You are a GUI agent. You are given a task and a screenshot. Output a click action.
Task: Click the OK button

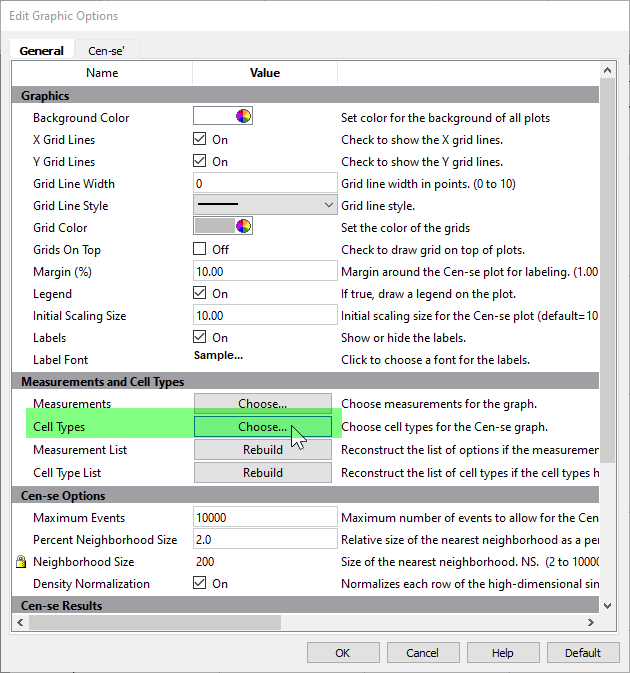[x=342, y=653]
